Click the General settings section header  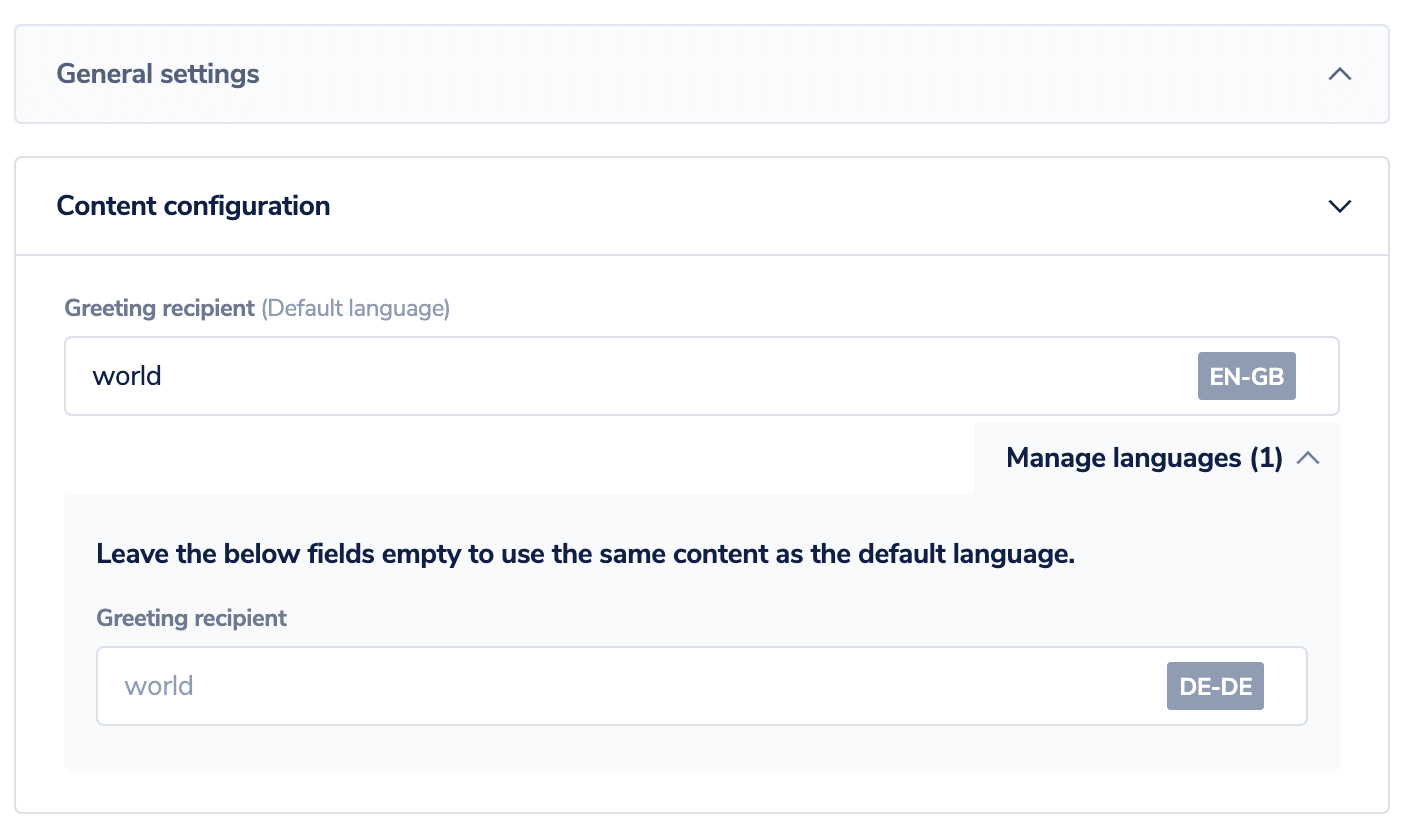pyautogui.click(x=157, y=74)
